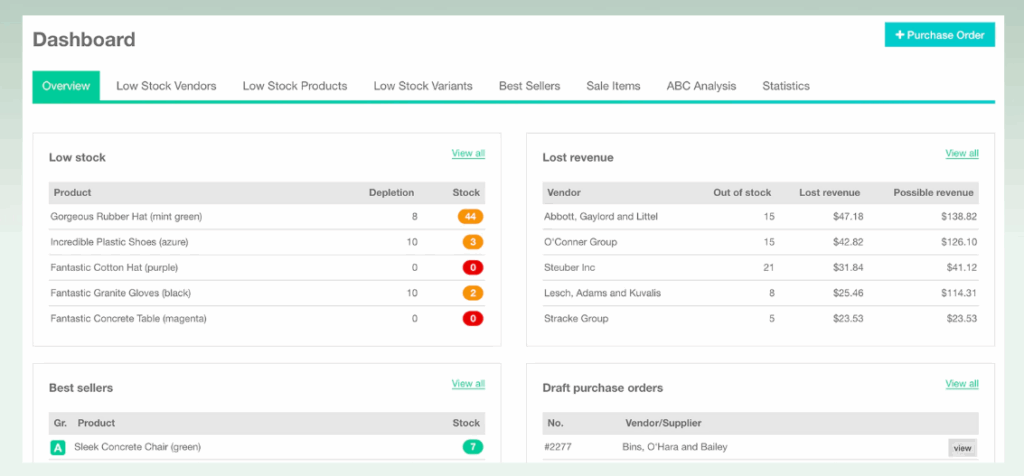Screen dimensions: 1024x476
Task: Click lost revenue value $47.18
Action: click(848, 217)
